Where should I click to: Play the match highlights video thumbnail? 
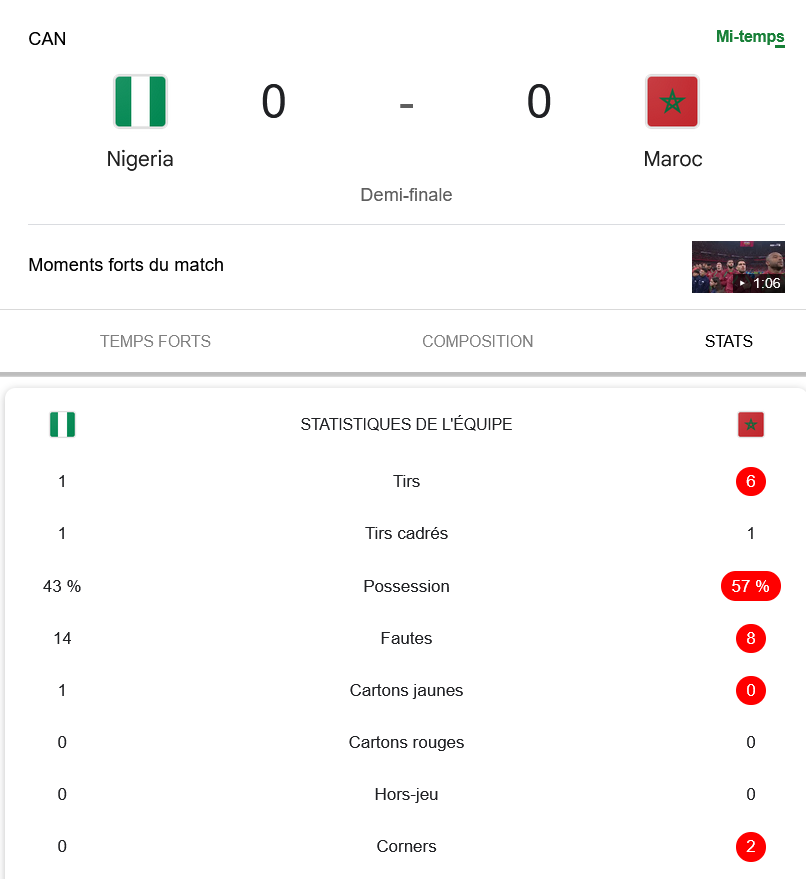[x=738, y=267]
